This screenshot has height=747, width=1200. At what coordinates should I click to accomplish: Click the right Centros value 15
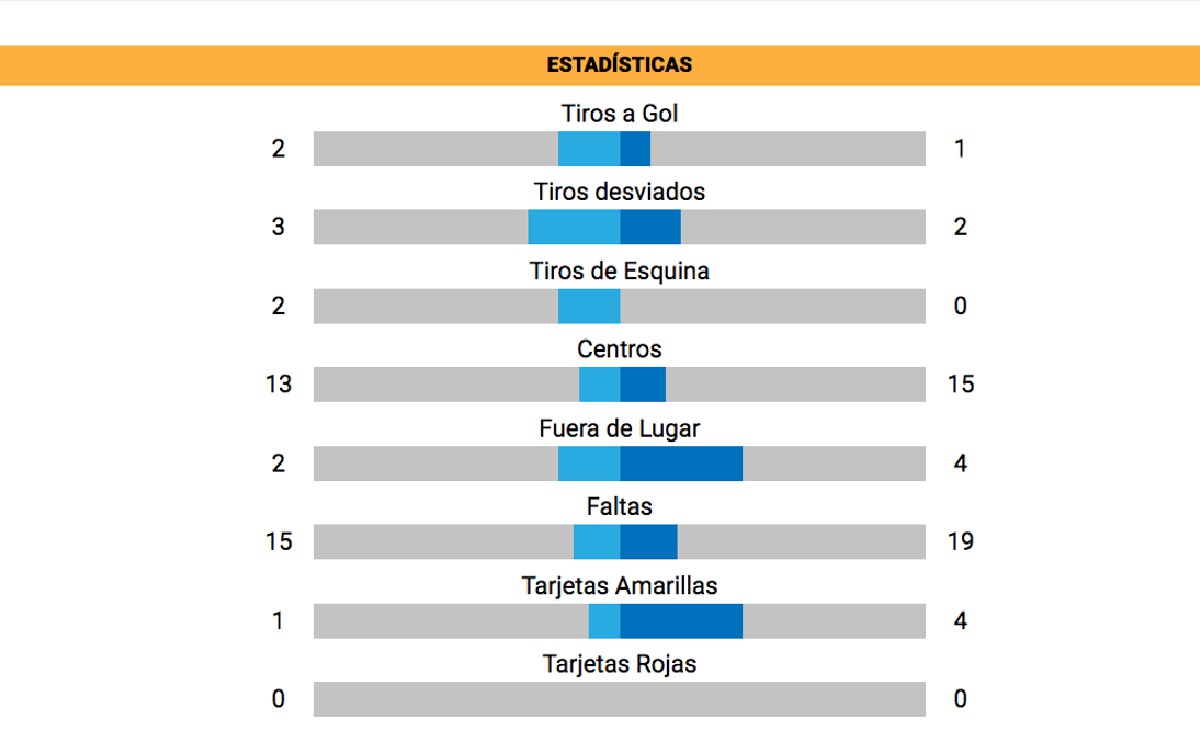click(x=961, y=384)
